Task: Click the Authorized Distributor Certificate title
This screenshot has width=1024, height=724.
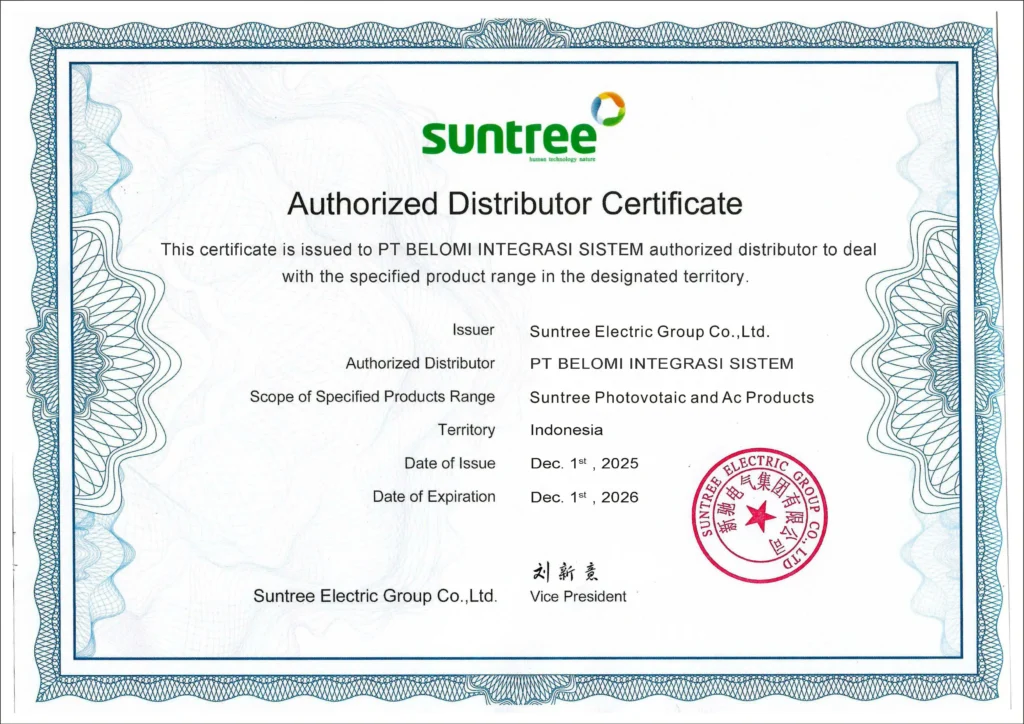Action: 515,204
